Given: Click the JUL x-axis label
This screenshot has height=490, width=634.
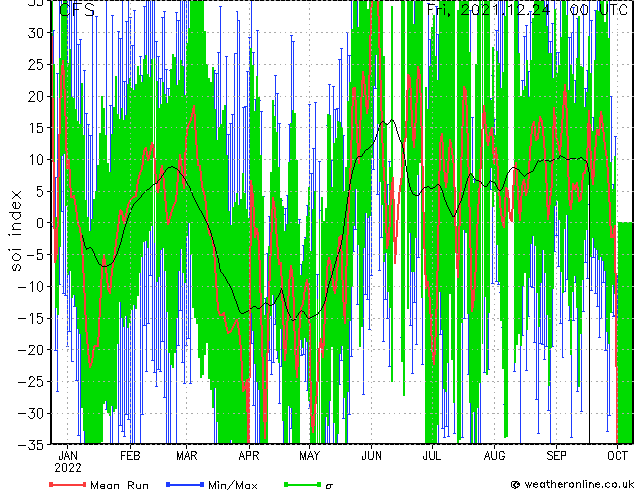Looking at the screenshot, I should pyautogui.click(x=432, y=456).
